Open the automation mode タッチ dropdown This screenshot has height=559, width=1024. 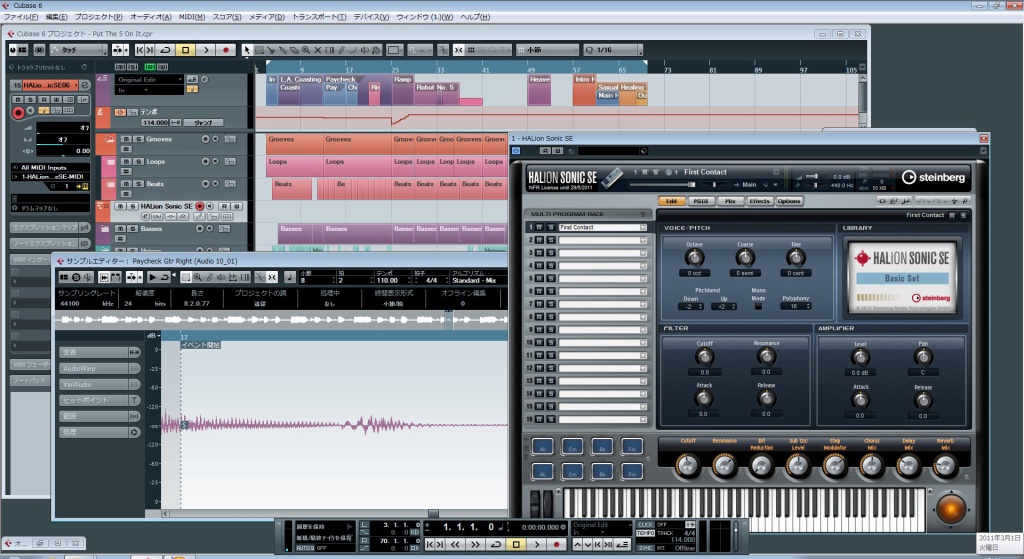click(x=78, y=50)
